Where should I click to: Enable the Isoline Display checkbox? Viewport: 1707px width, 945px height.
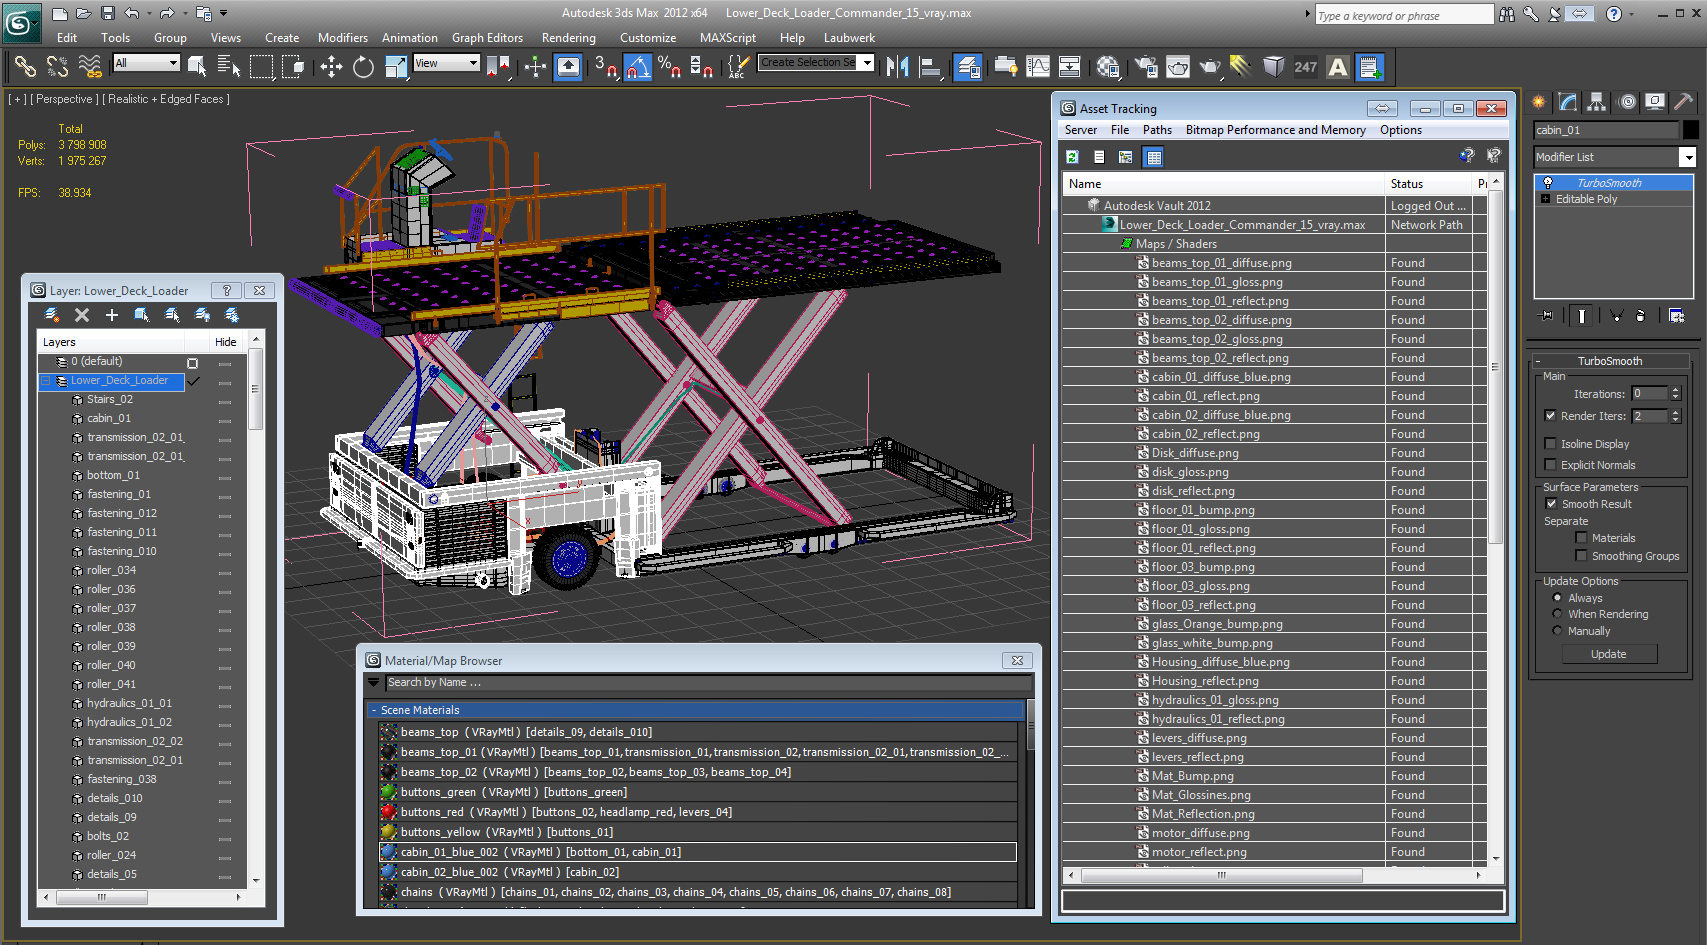pos(1550,444)
